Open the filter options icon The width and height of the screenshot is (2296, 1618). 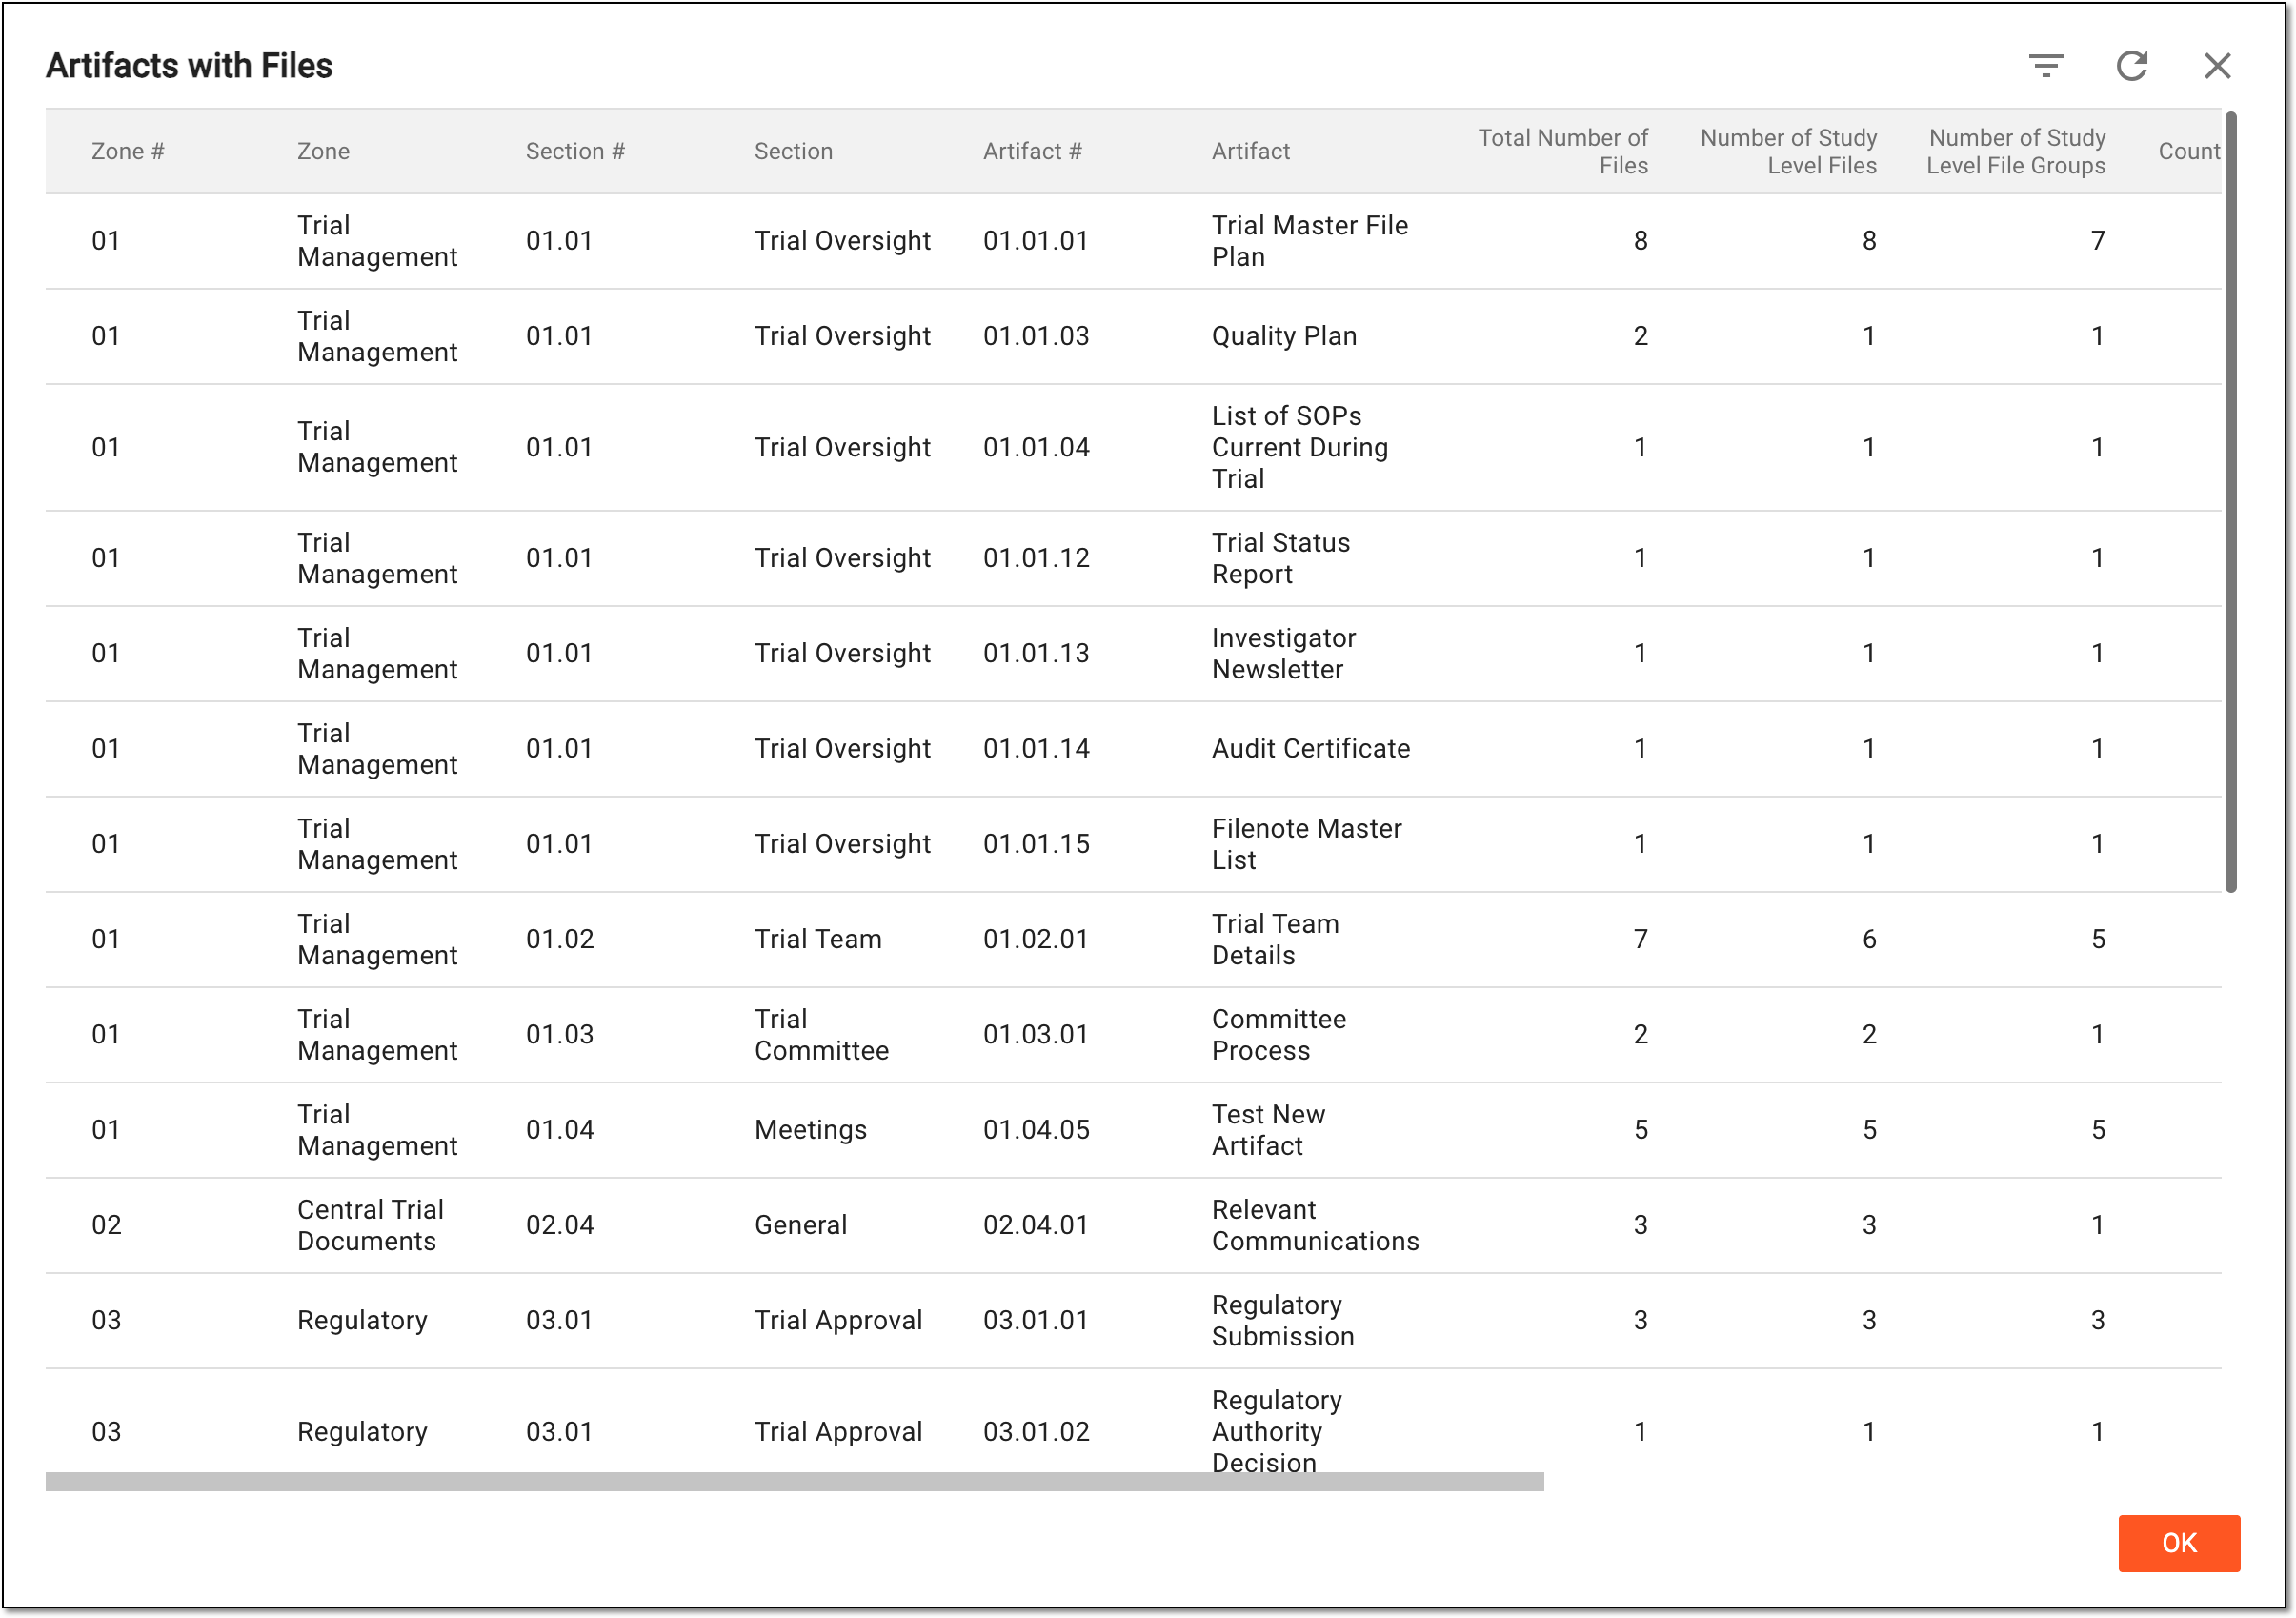pos(2046,66)
